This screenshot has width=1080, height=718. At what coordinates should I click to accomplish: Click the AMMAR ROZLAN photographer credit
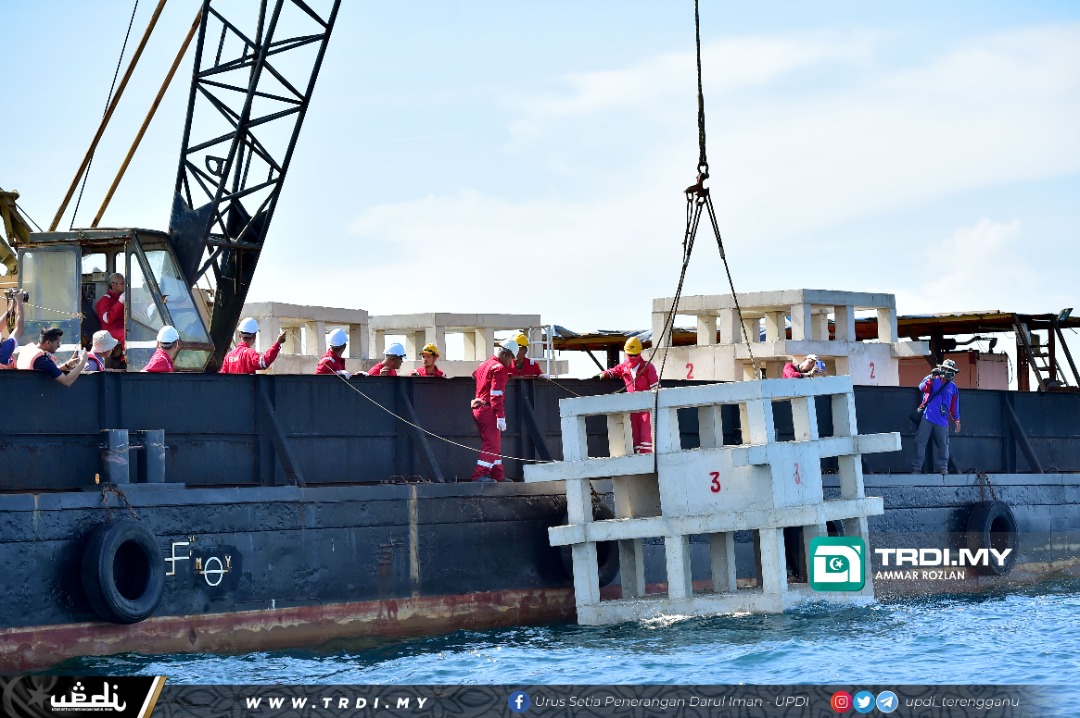point(919,576)
